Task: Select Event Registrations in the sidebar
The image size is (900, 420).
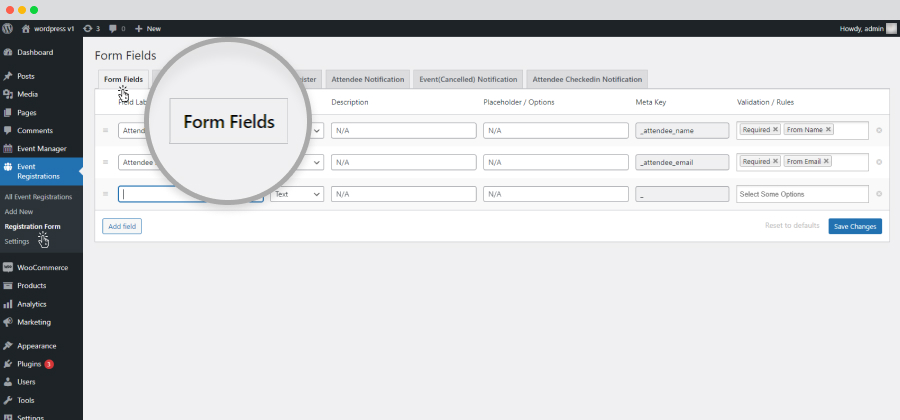Action: tap(41, 171)
